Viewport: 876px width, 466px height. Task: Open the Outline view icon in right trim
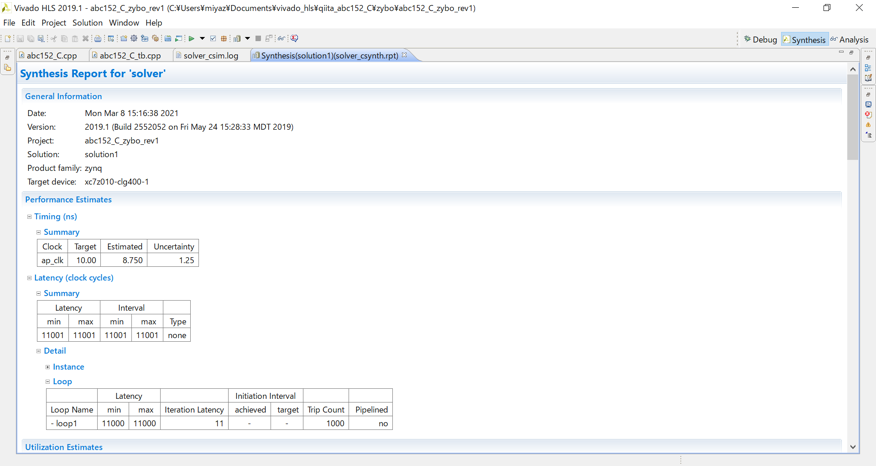click(x=868, y=68)
